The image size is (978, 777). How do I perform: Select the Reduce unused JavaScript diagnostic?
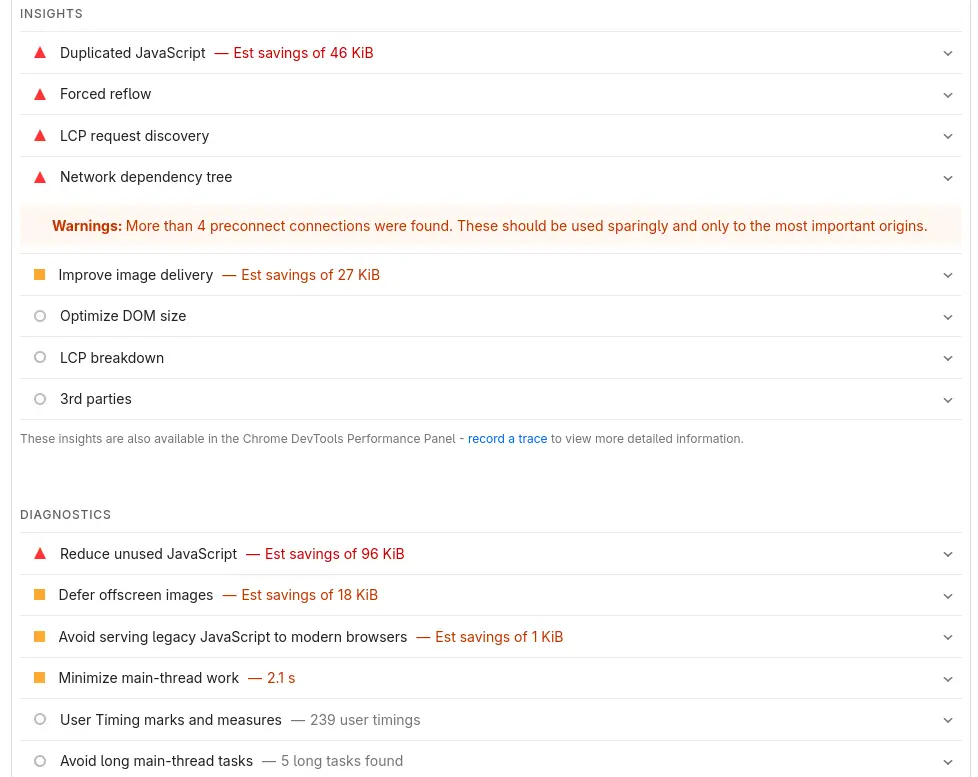pyautogui.click(x=148, y=554)
